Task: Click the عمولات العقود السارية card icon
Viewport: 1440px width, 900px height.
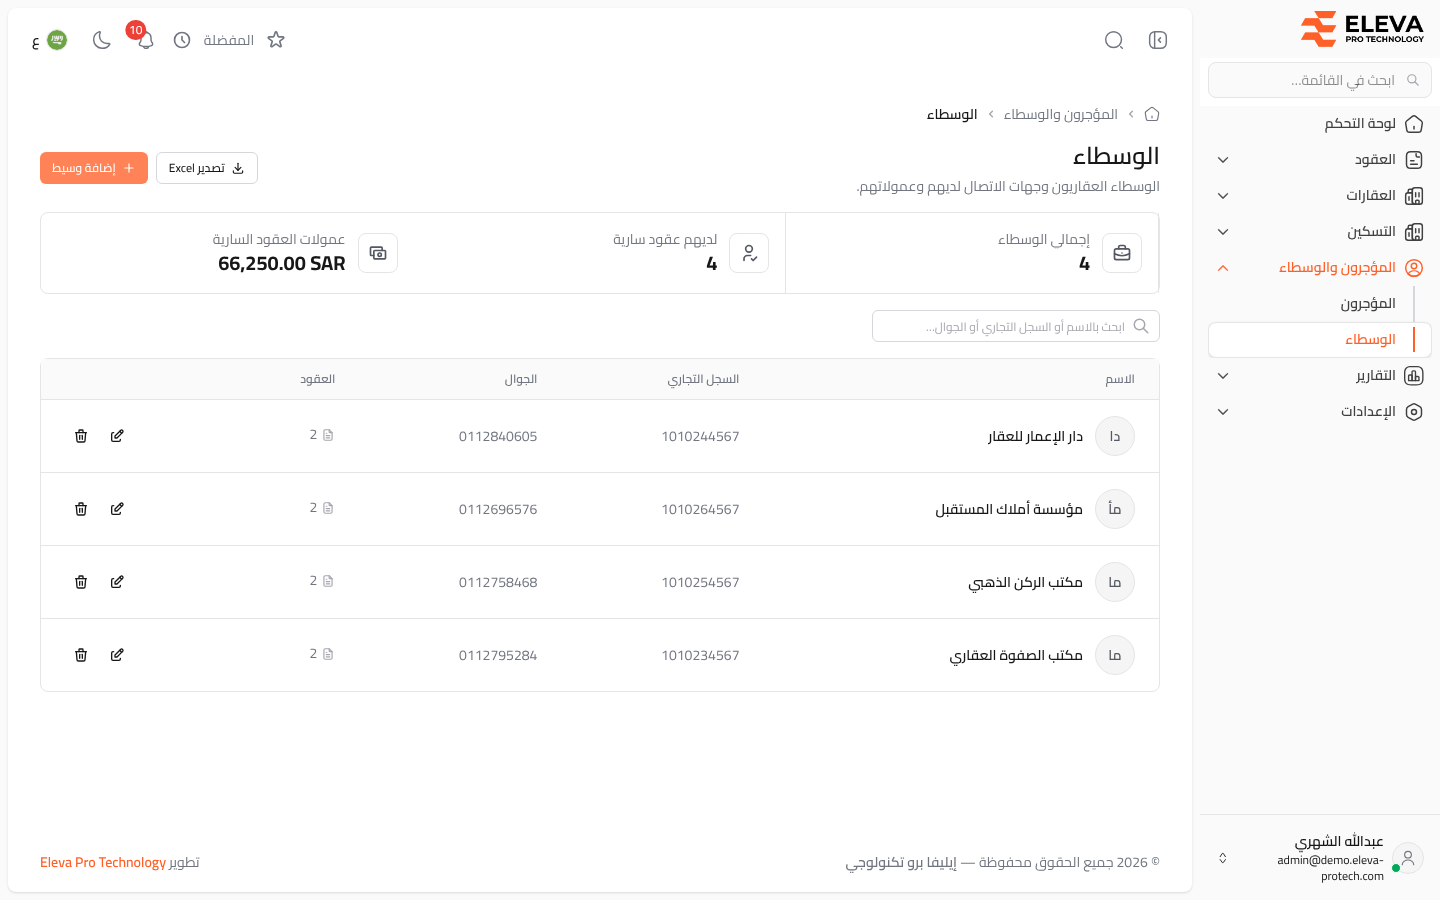Action: [x=378, y=253]
